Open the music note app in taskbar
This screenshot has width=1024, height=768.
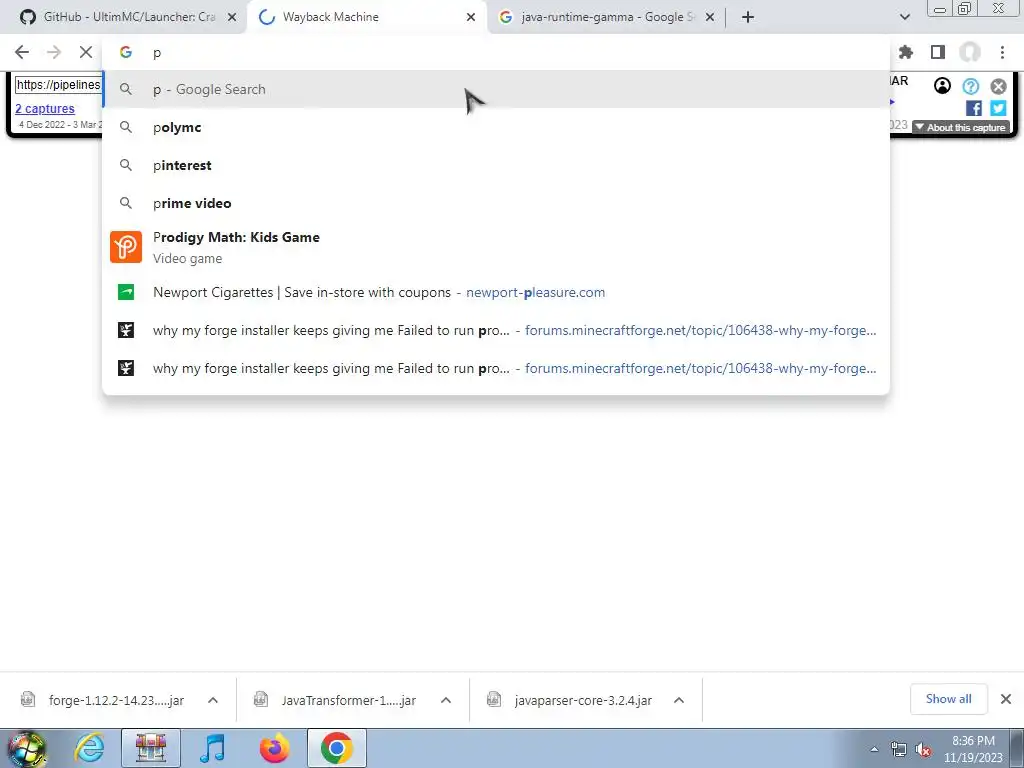(213, 748)
